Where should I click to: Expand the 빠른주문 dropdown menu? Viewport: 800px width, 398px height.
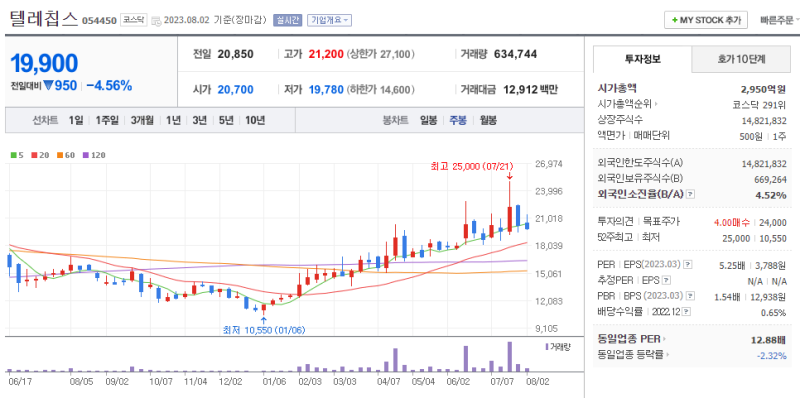pyautogui.click(x=779, y=20)
